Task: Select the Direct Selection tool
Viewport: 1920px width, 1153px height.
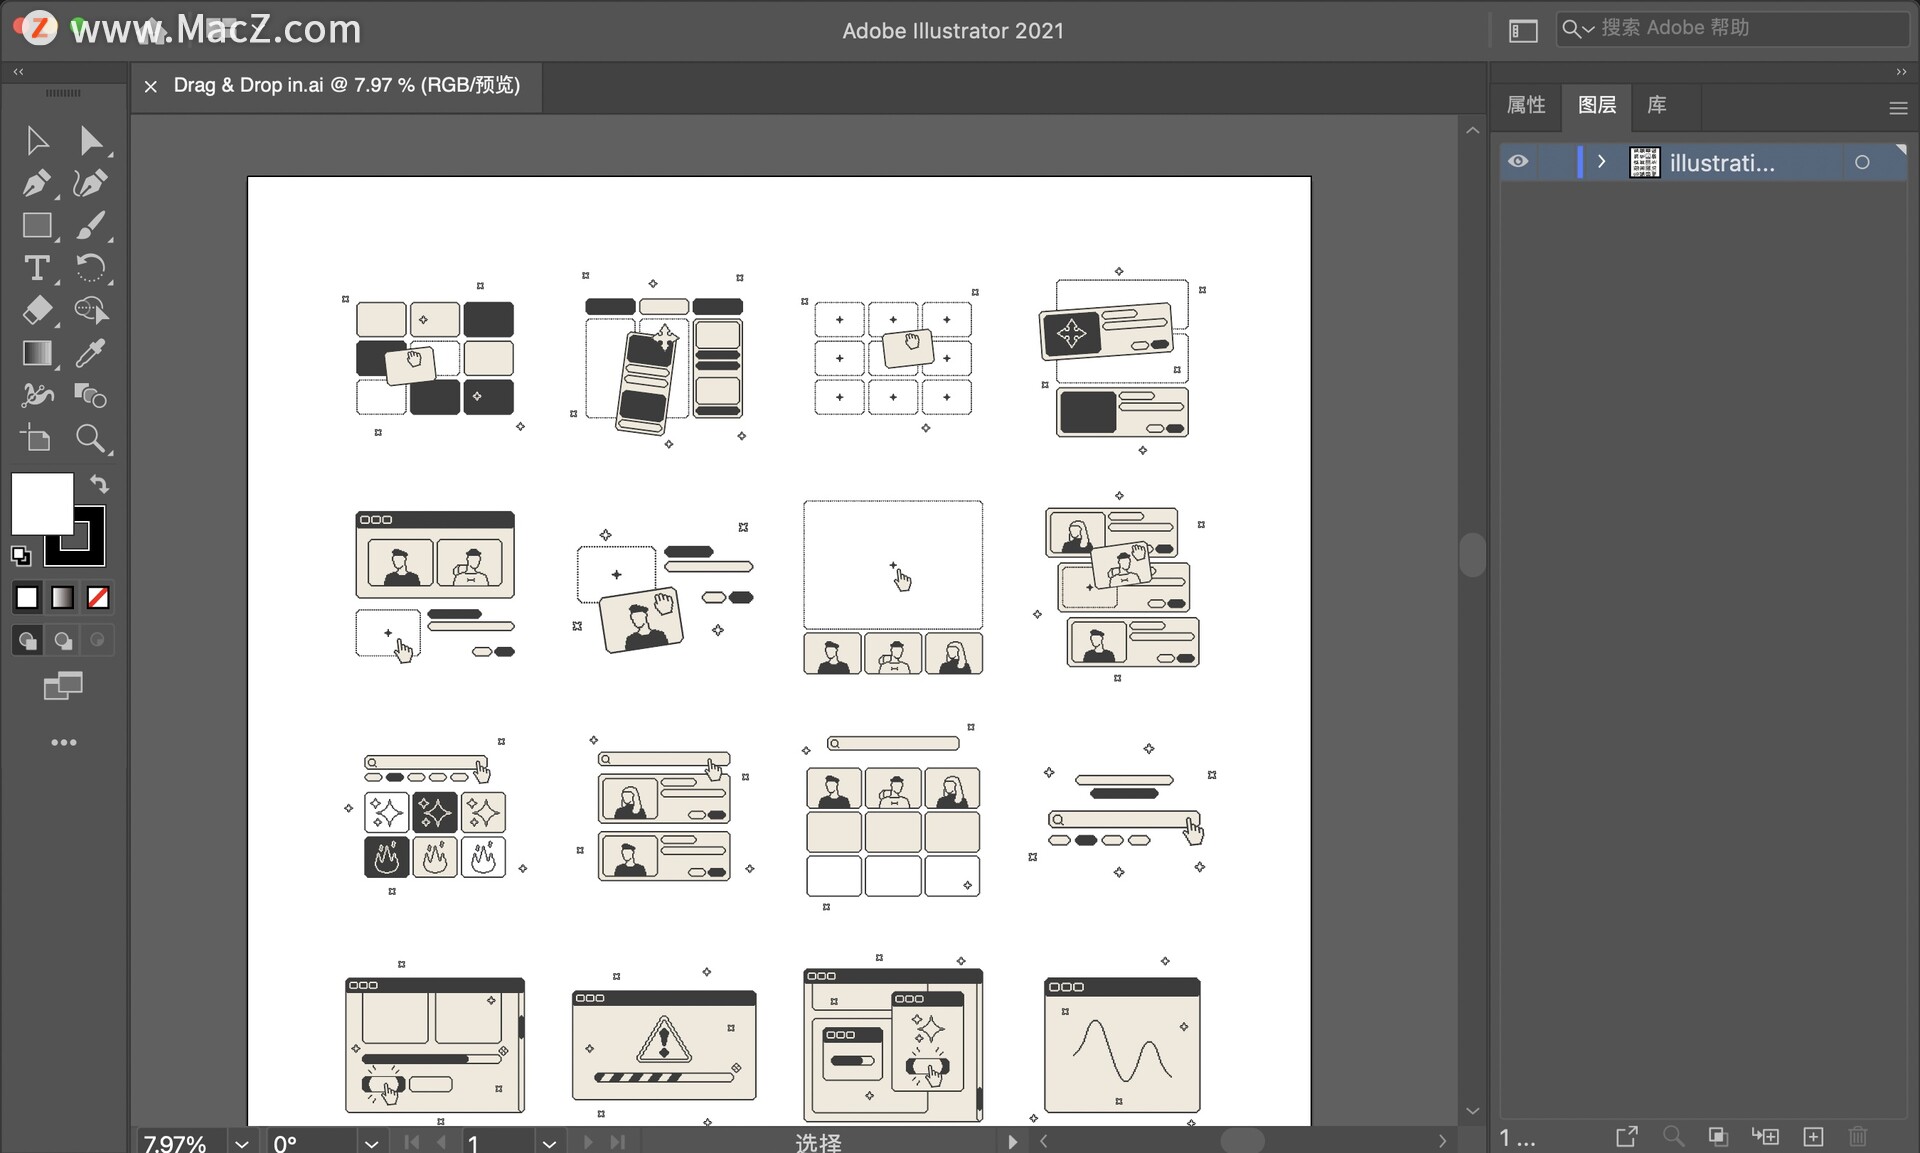Action: click(90, 140)
